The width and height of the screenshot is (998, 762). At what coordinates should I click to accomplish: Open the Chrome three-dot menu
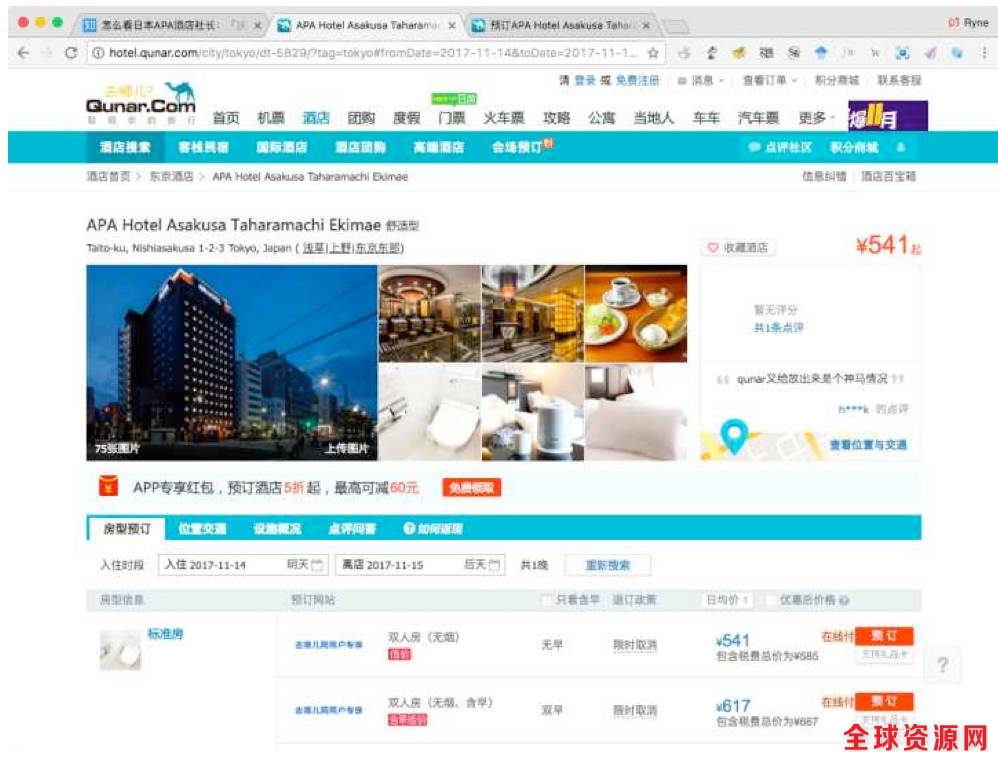(x=985, y=53)
